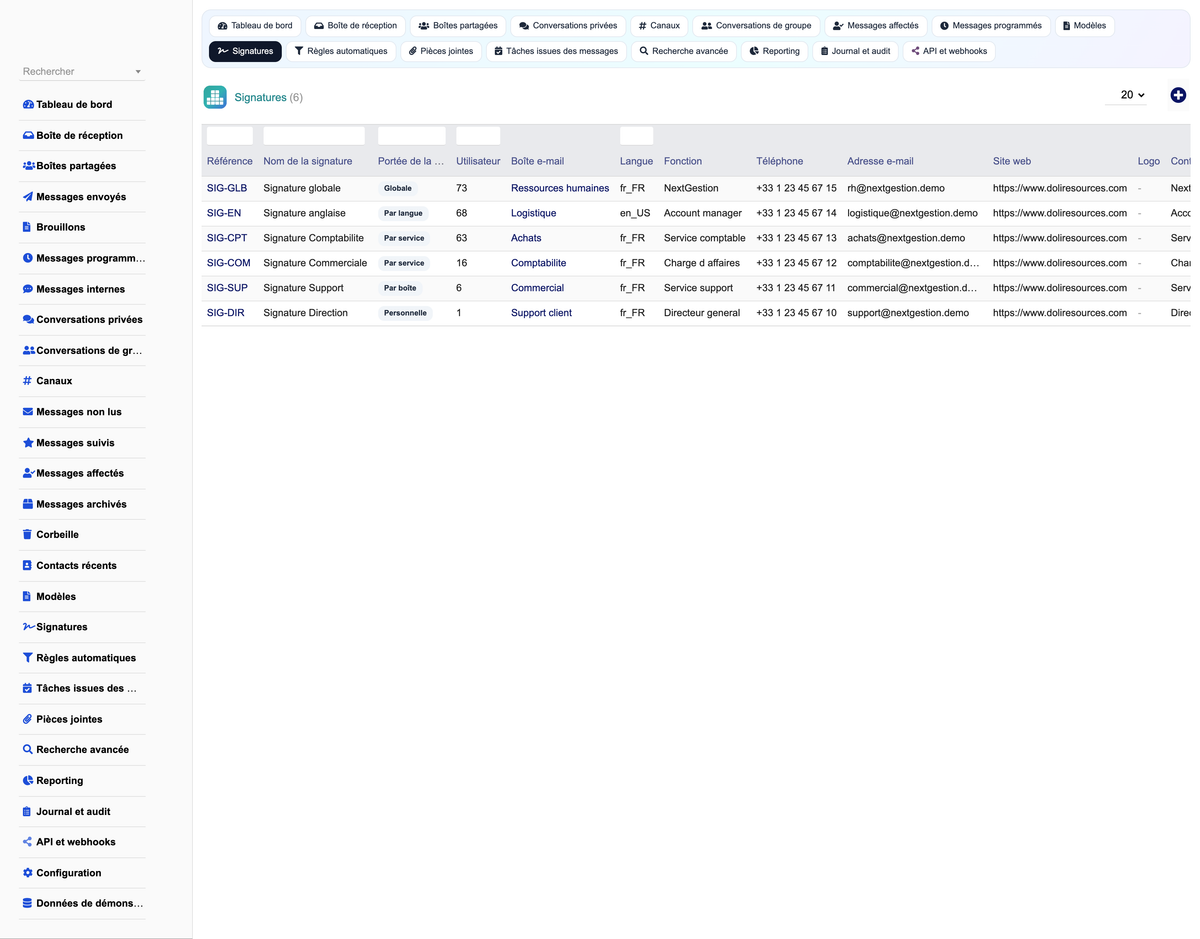Screen dimensions: 1200x939
Task: Click the Configuration gear icon
Action: pyautogui.click(x=28, y=873)
